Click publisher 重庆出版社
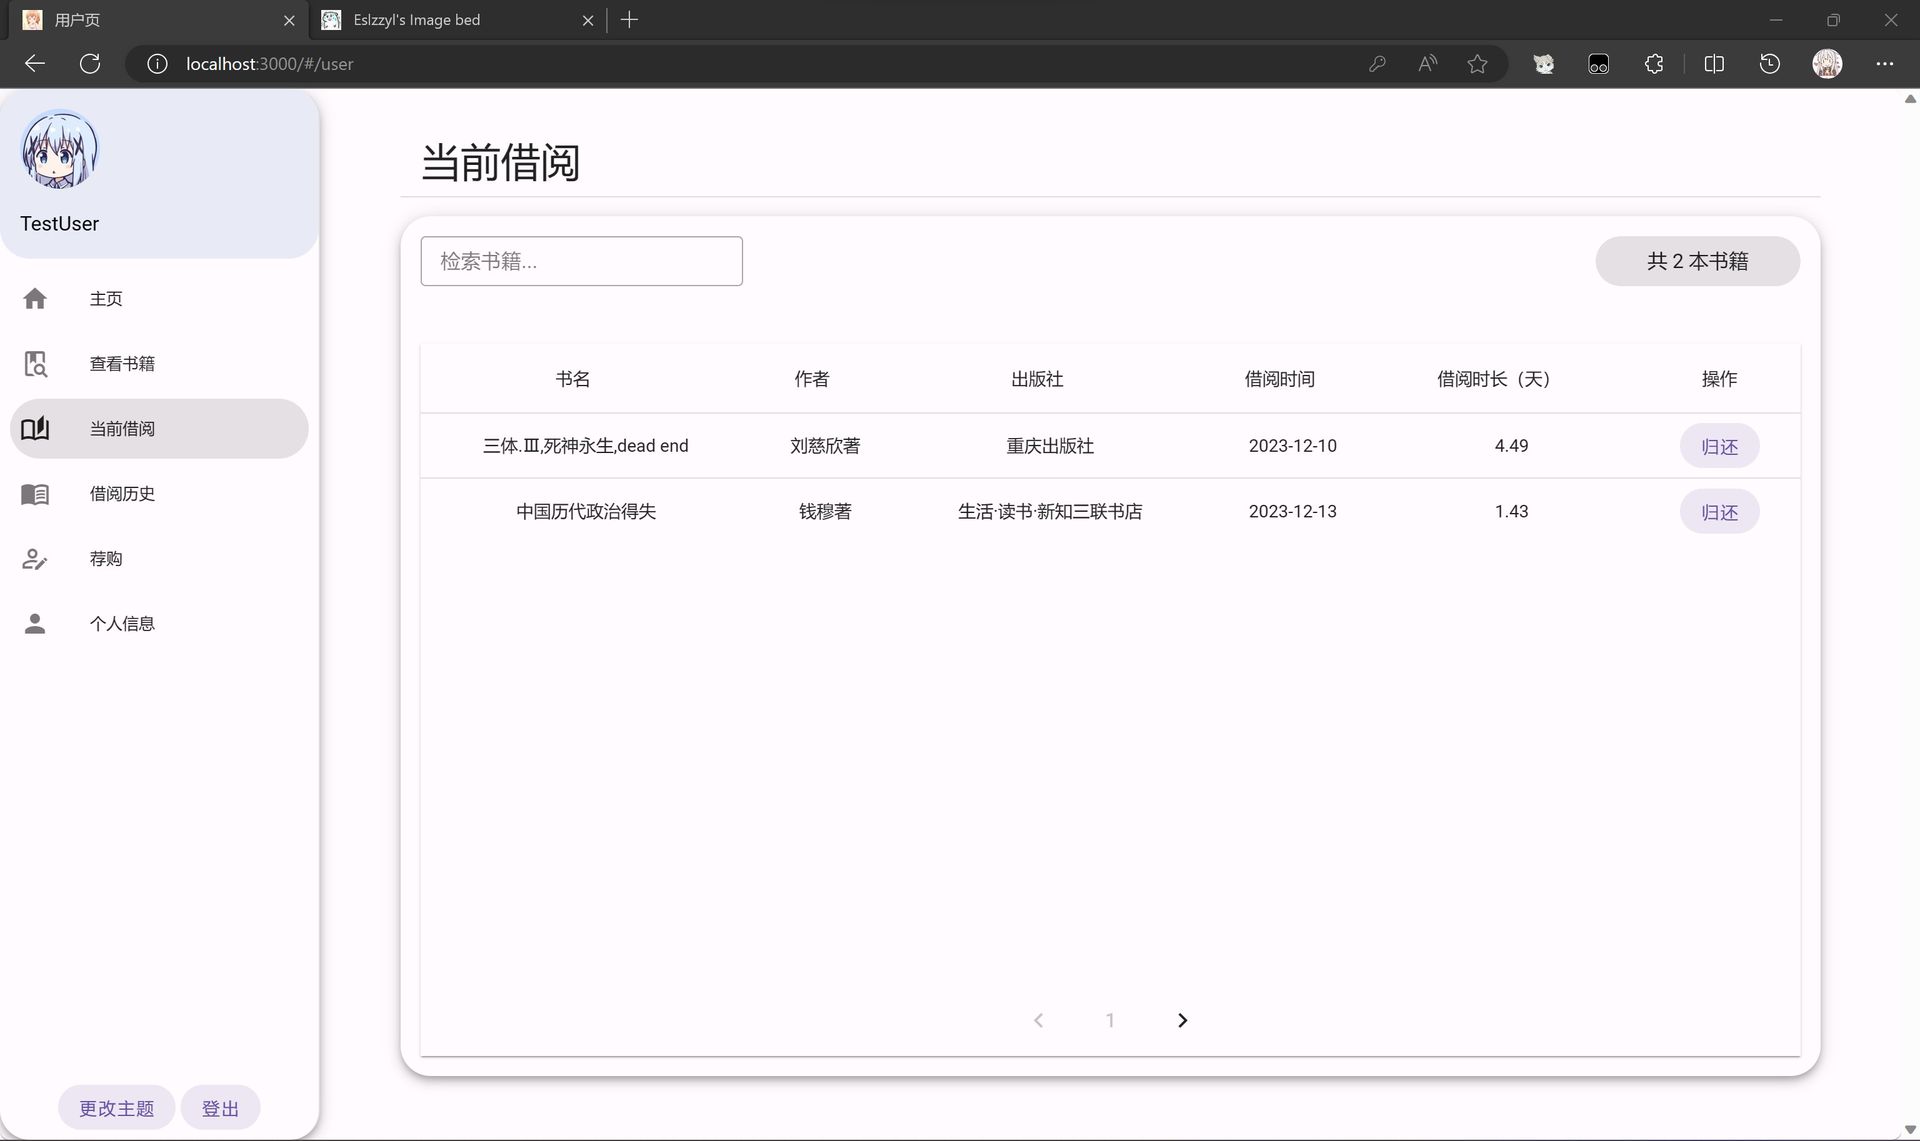This screenshot has height=1141, width=1920. [x=1050, y=446]
